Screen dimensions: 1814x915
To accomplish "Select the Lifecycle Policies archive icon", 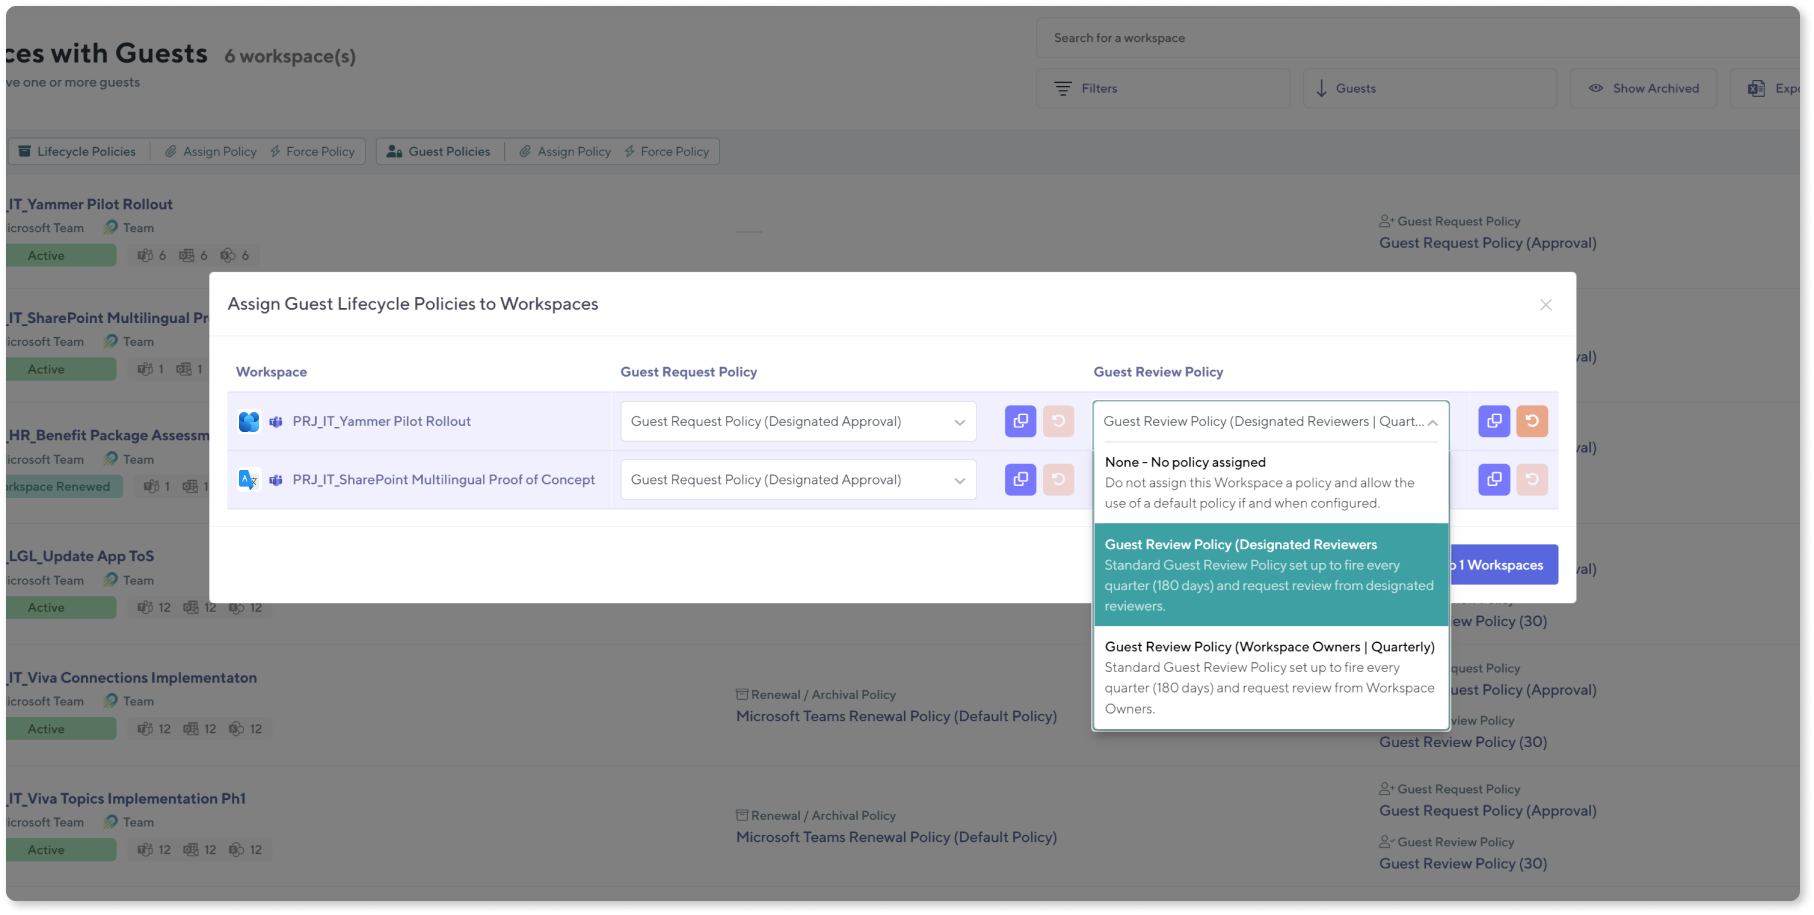I will click(x=24, y=151).
